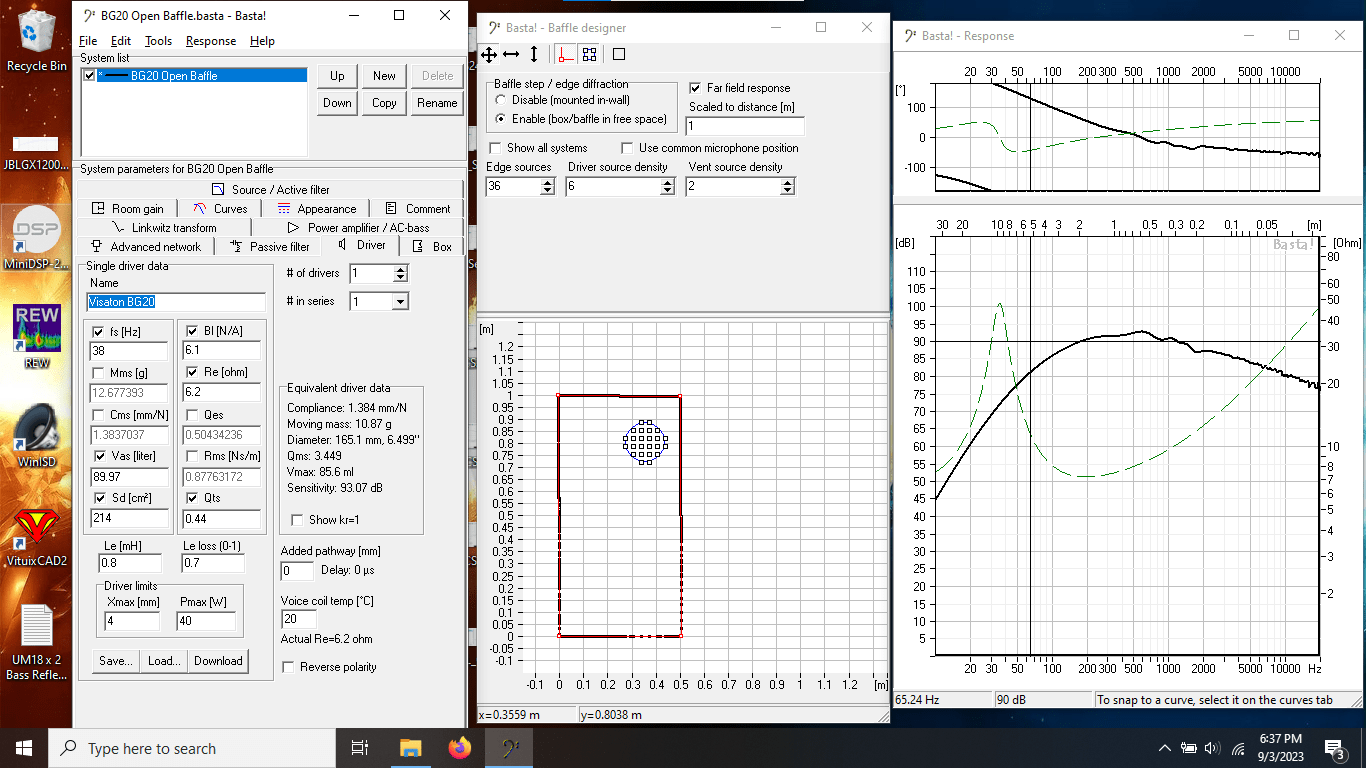Select the move-in-all-directions tool in Baffle designer

[489, 54]
